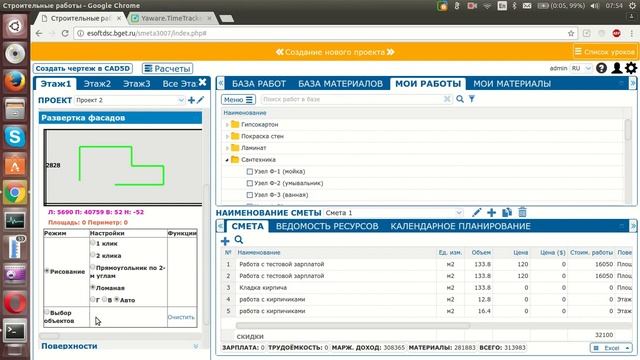The image size is (640, 360).
Task: Add a new project with plus icon
Action: tap(191, 100)
